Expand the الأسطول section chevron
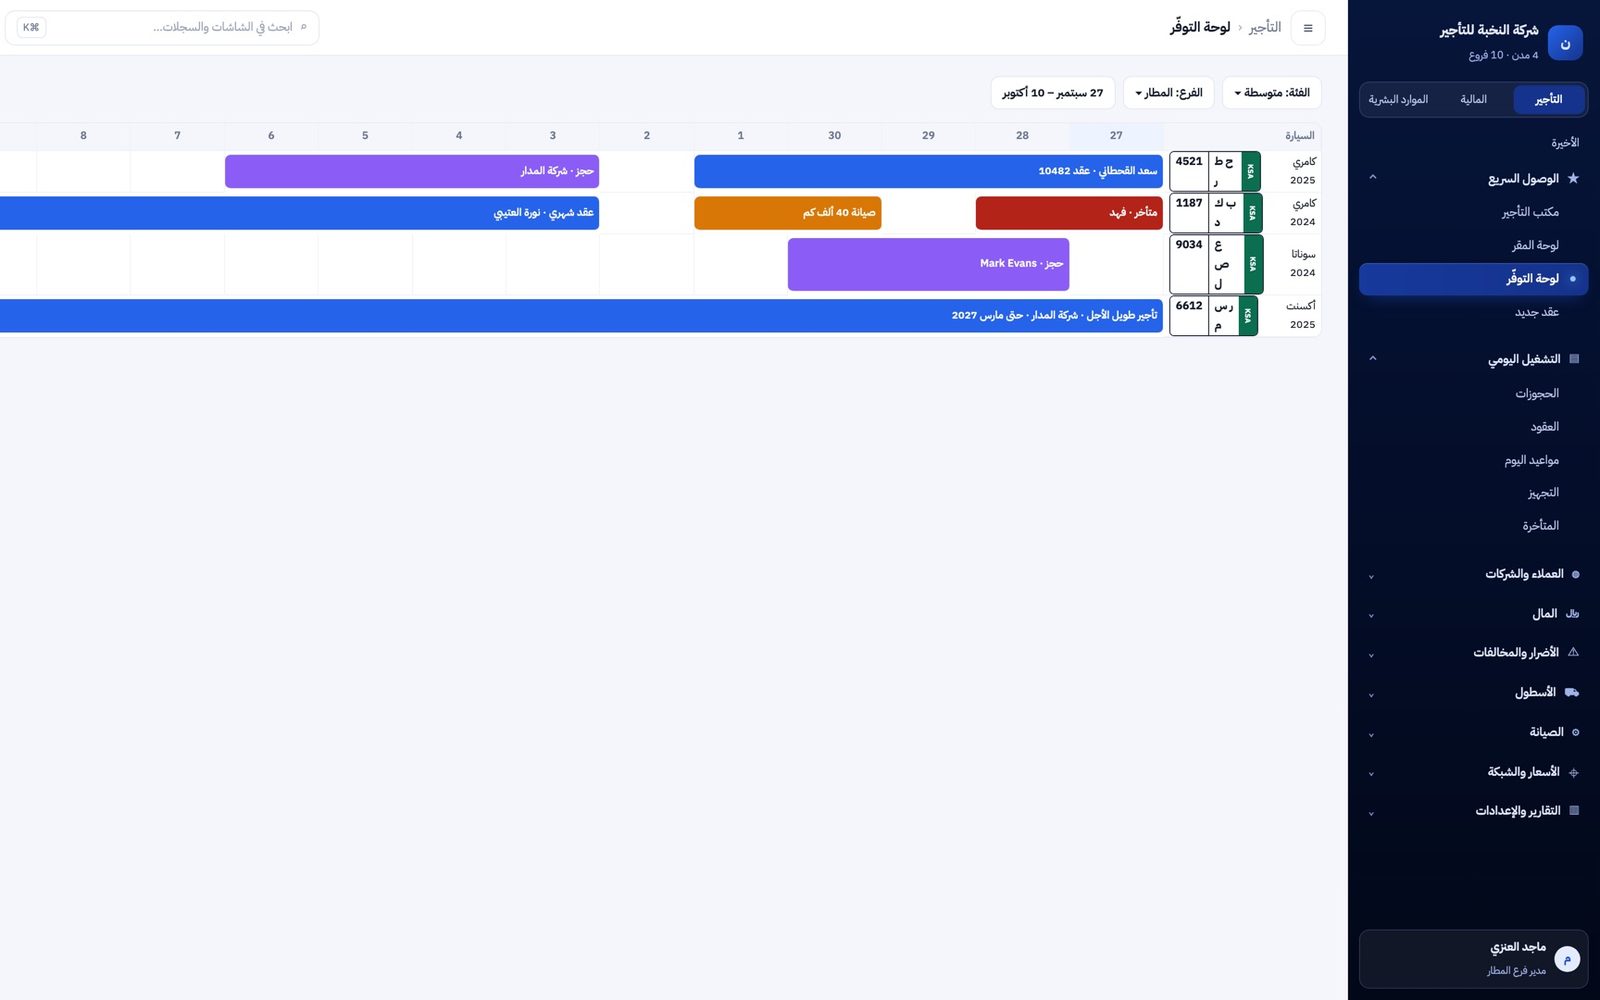 coord(1371,694)
